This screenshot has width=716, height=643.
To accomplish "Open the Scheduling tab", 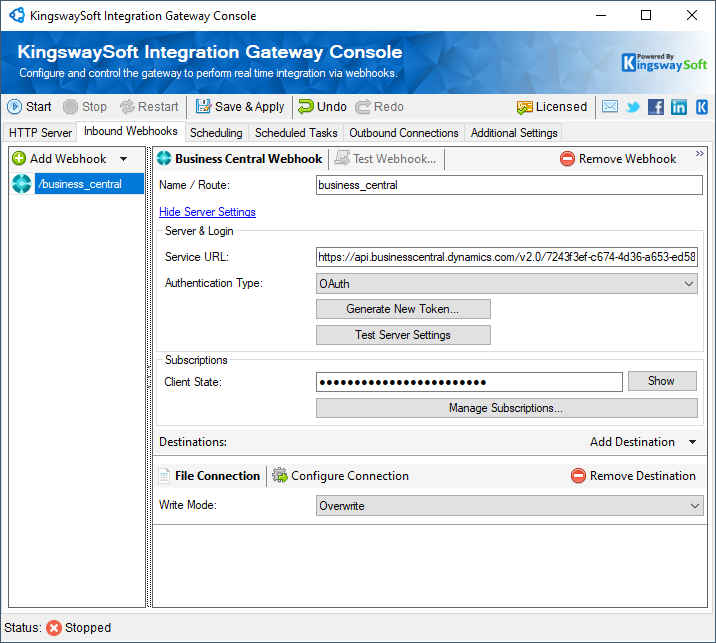I will (216, 133).
